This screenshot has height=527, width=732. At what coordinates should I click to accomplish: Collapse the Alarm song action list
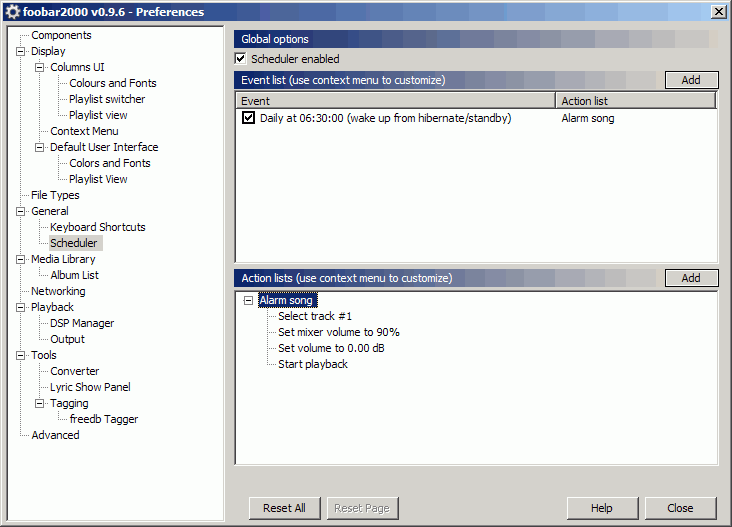click(x=248, y=300)
